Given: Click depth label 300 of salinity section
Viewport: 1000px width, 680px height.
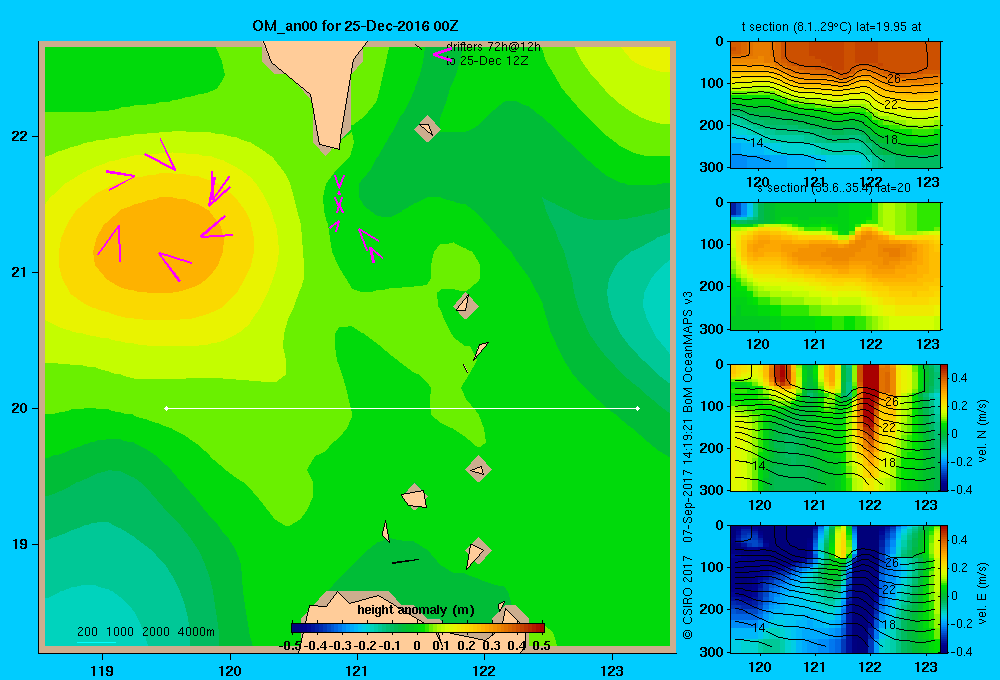Looking at the screenshot, I should point(711,329).
